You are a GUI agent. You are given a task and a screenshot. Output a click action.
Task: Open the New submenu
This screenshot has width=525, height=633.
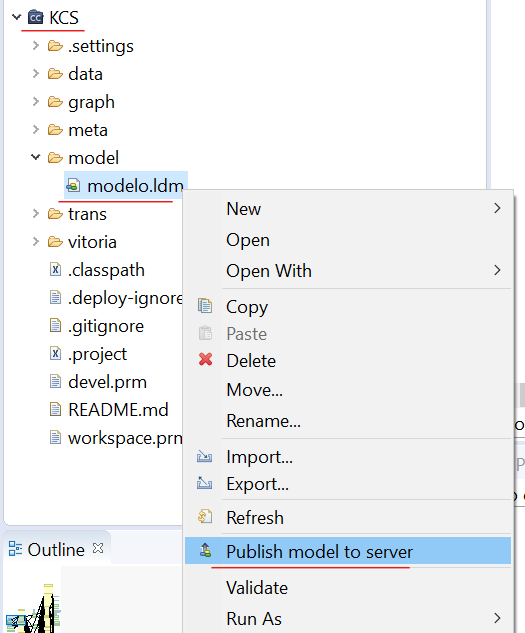tap(348, 209)
